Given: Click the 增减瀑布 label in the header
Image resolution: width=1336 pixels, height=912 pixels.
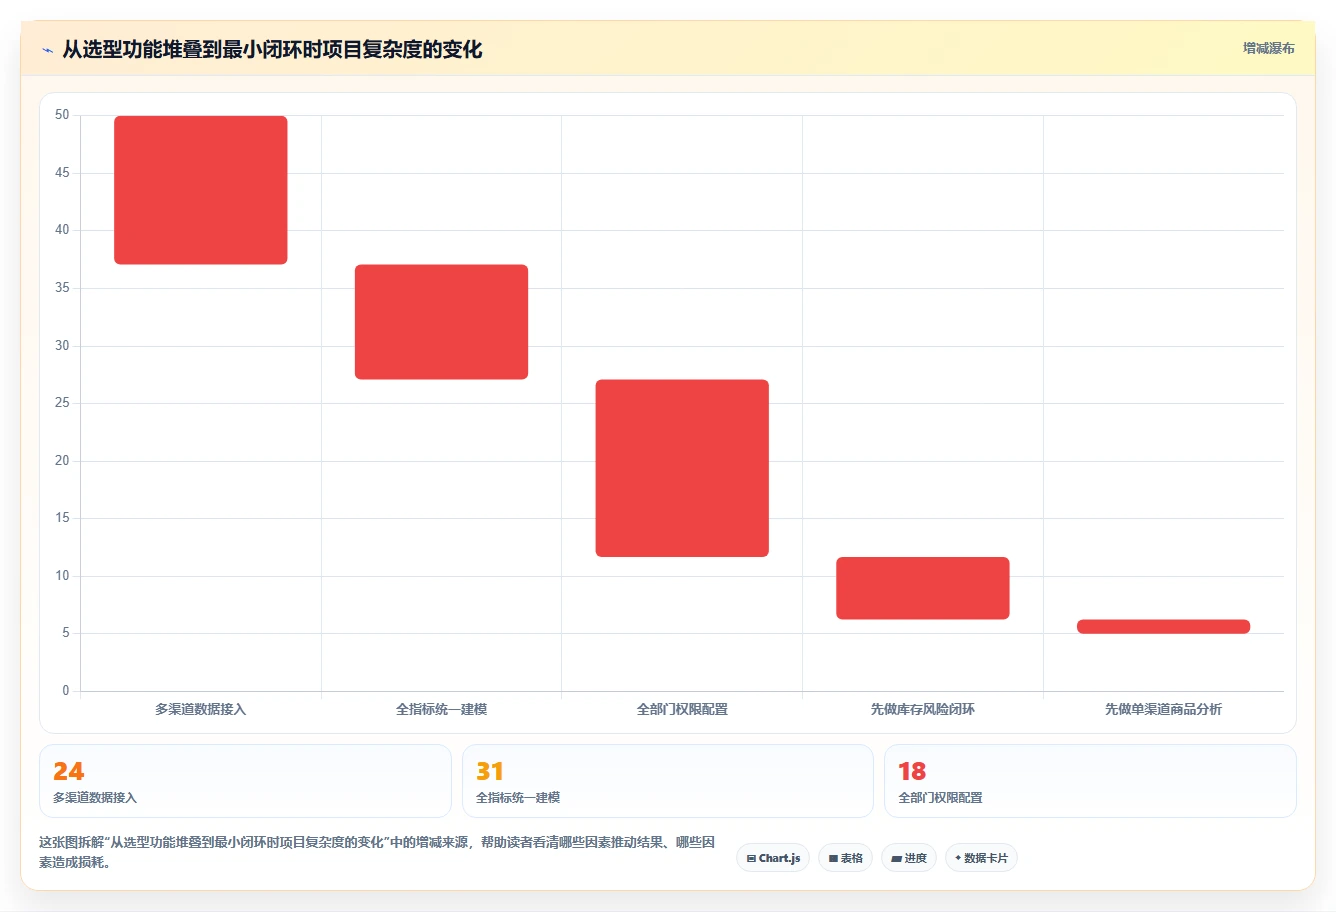Looking at the screenshot, I should (1268, 48).
